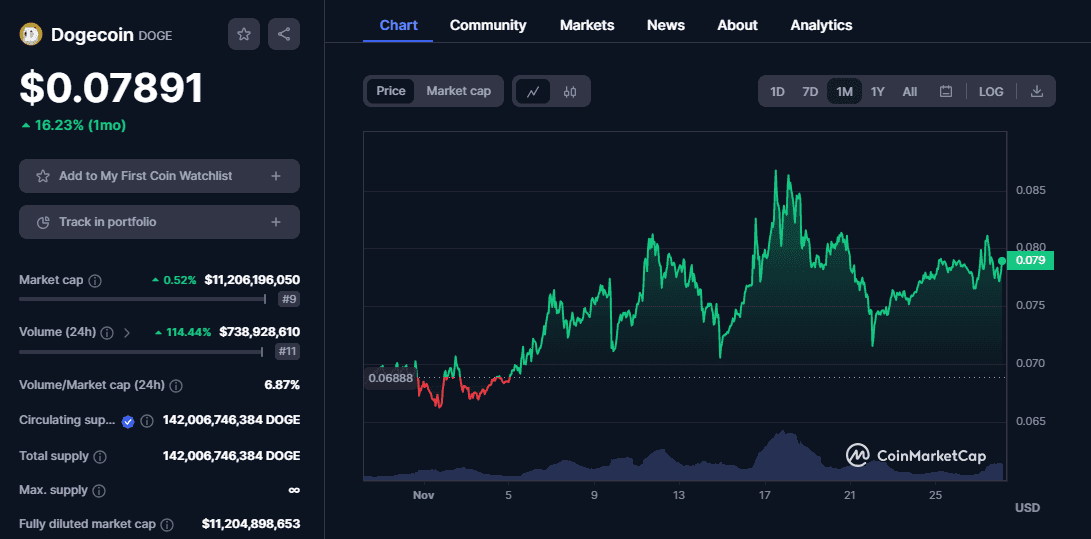Expand Add to My First Coin Watlist plus
This screenshot has height=539, width=1091.
click(276, 176)
